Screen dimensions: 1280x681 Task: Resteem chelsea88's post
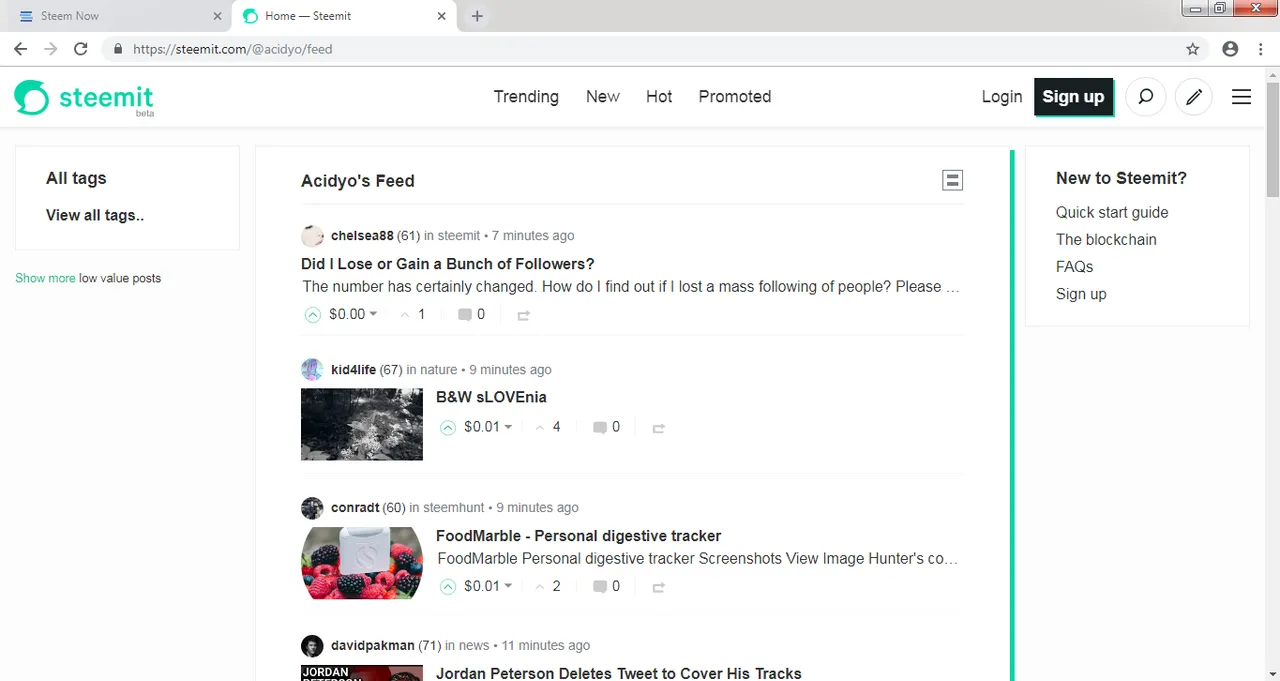point(524,315)
